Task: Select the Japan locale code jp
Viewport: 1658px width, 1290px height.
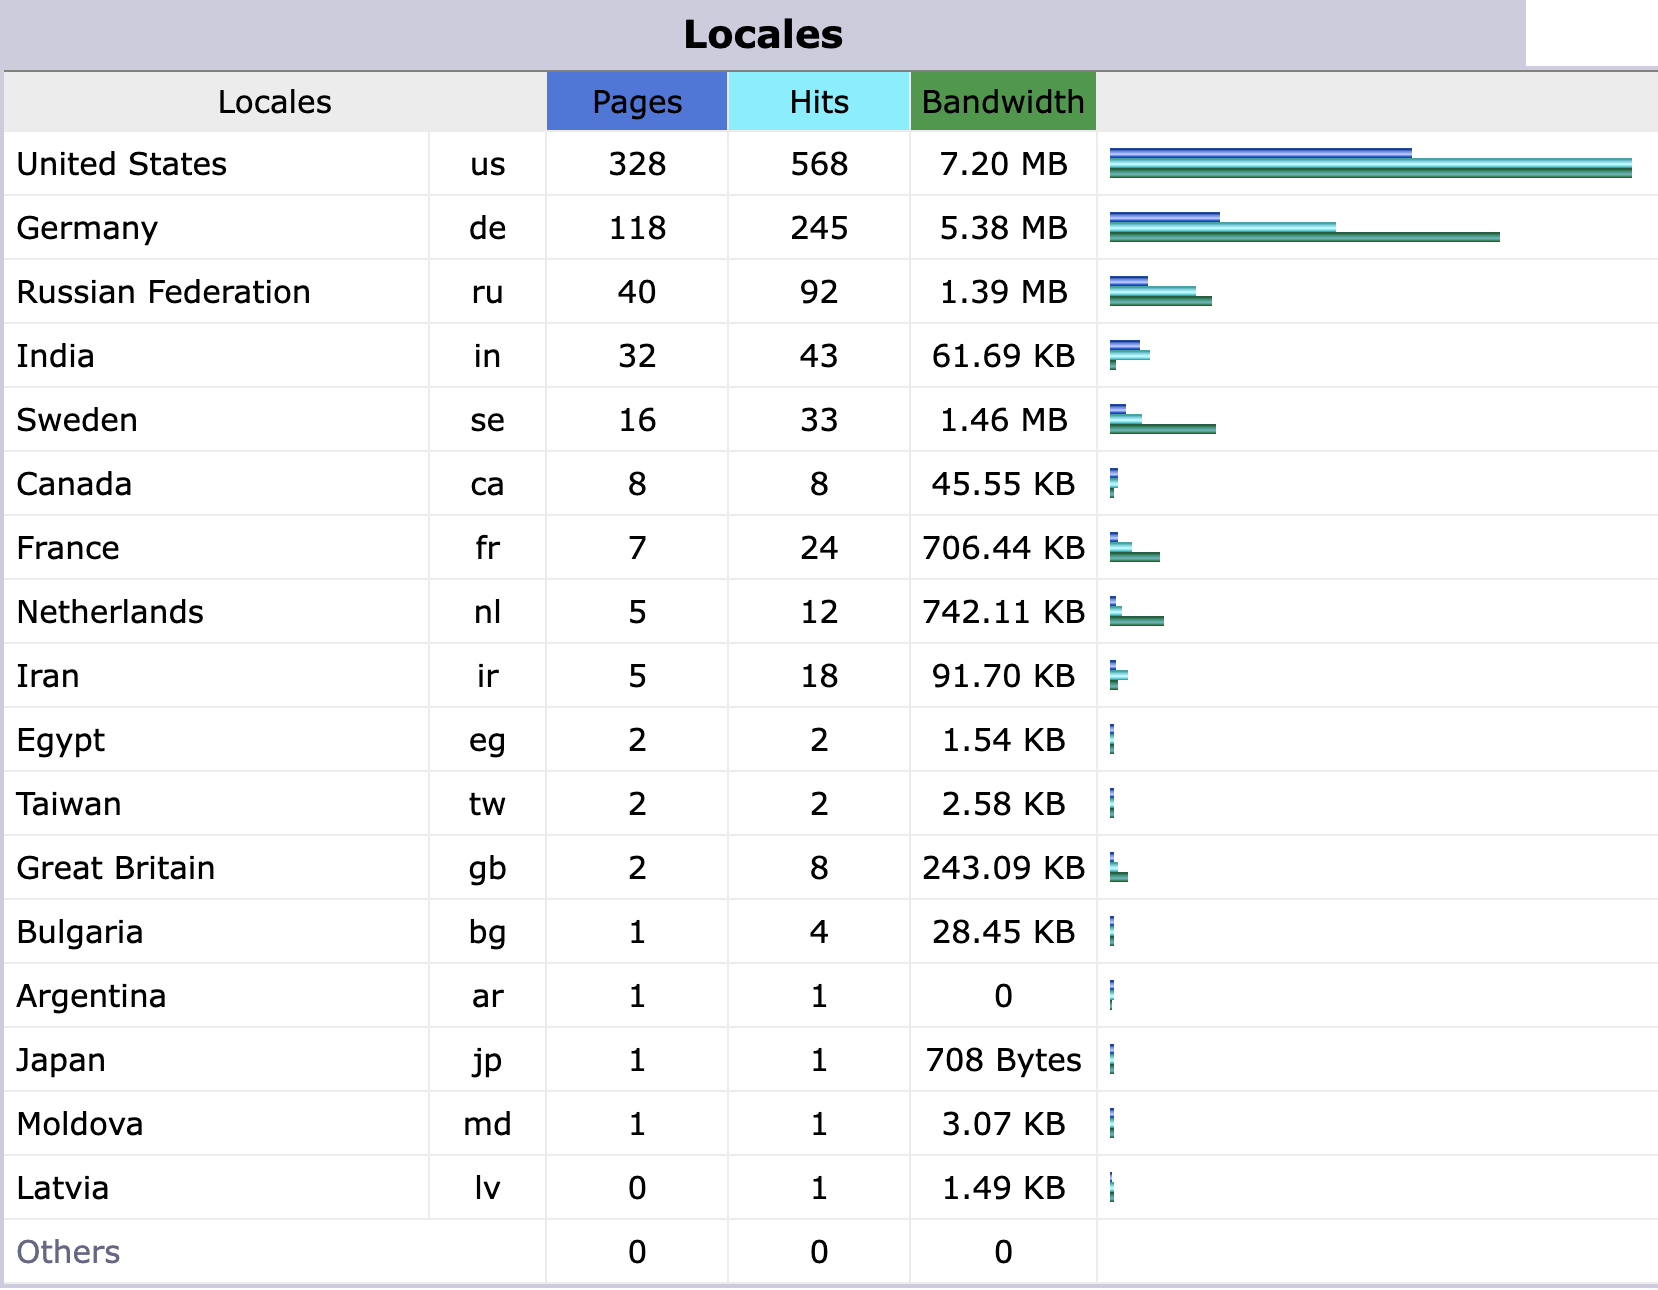Action: point(486,1060)
